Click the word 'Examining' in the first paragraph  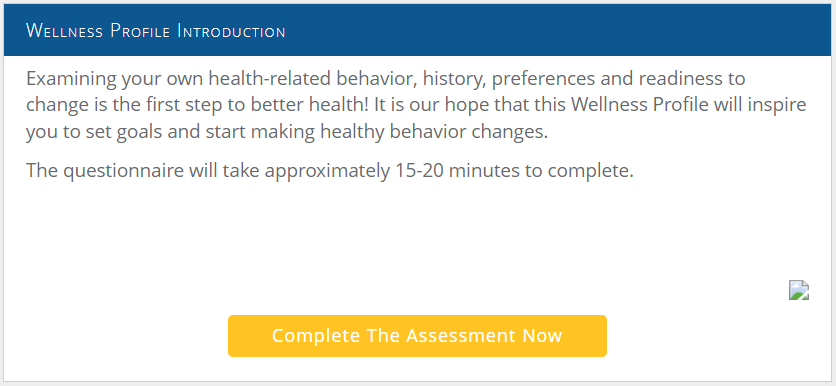point(71,79)
